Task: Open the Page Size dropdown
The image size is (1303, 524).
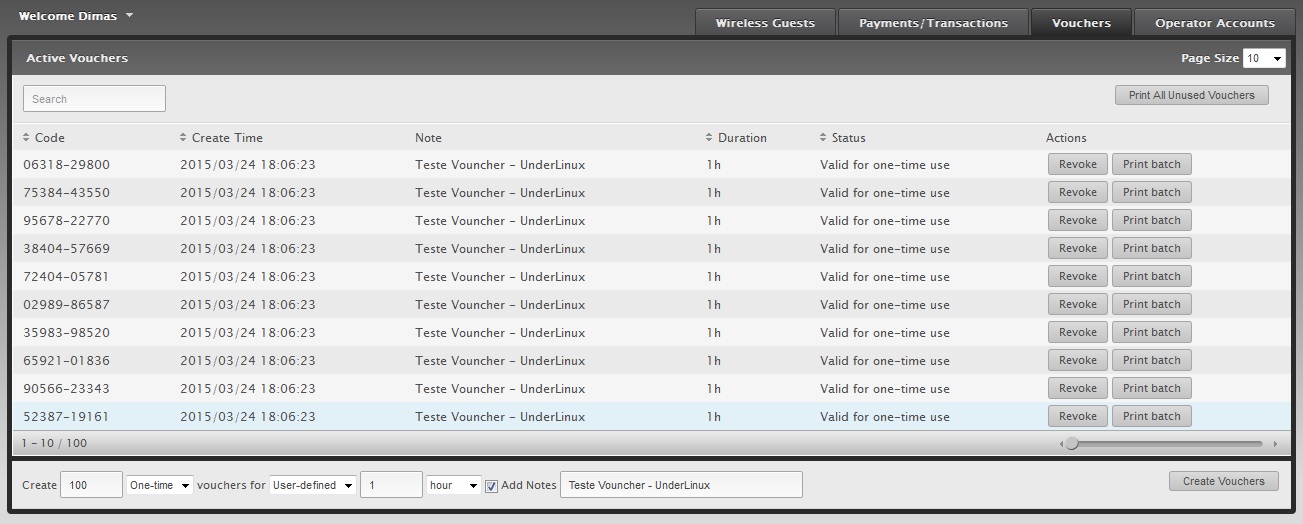Action: tap(1264, 58)
